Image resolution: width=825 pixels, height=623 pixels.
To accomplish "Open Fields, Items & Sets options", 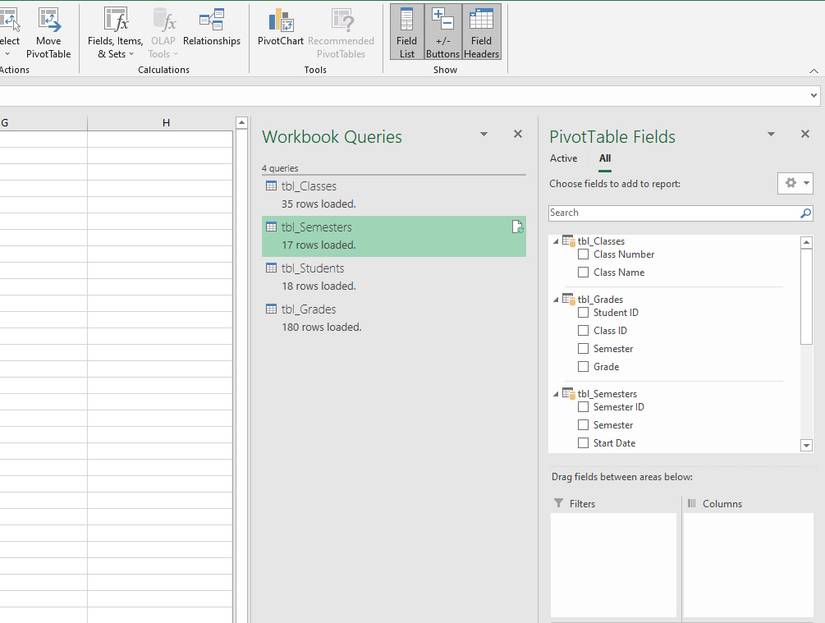I will 113,30.
